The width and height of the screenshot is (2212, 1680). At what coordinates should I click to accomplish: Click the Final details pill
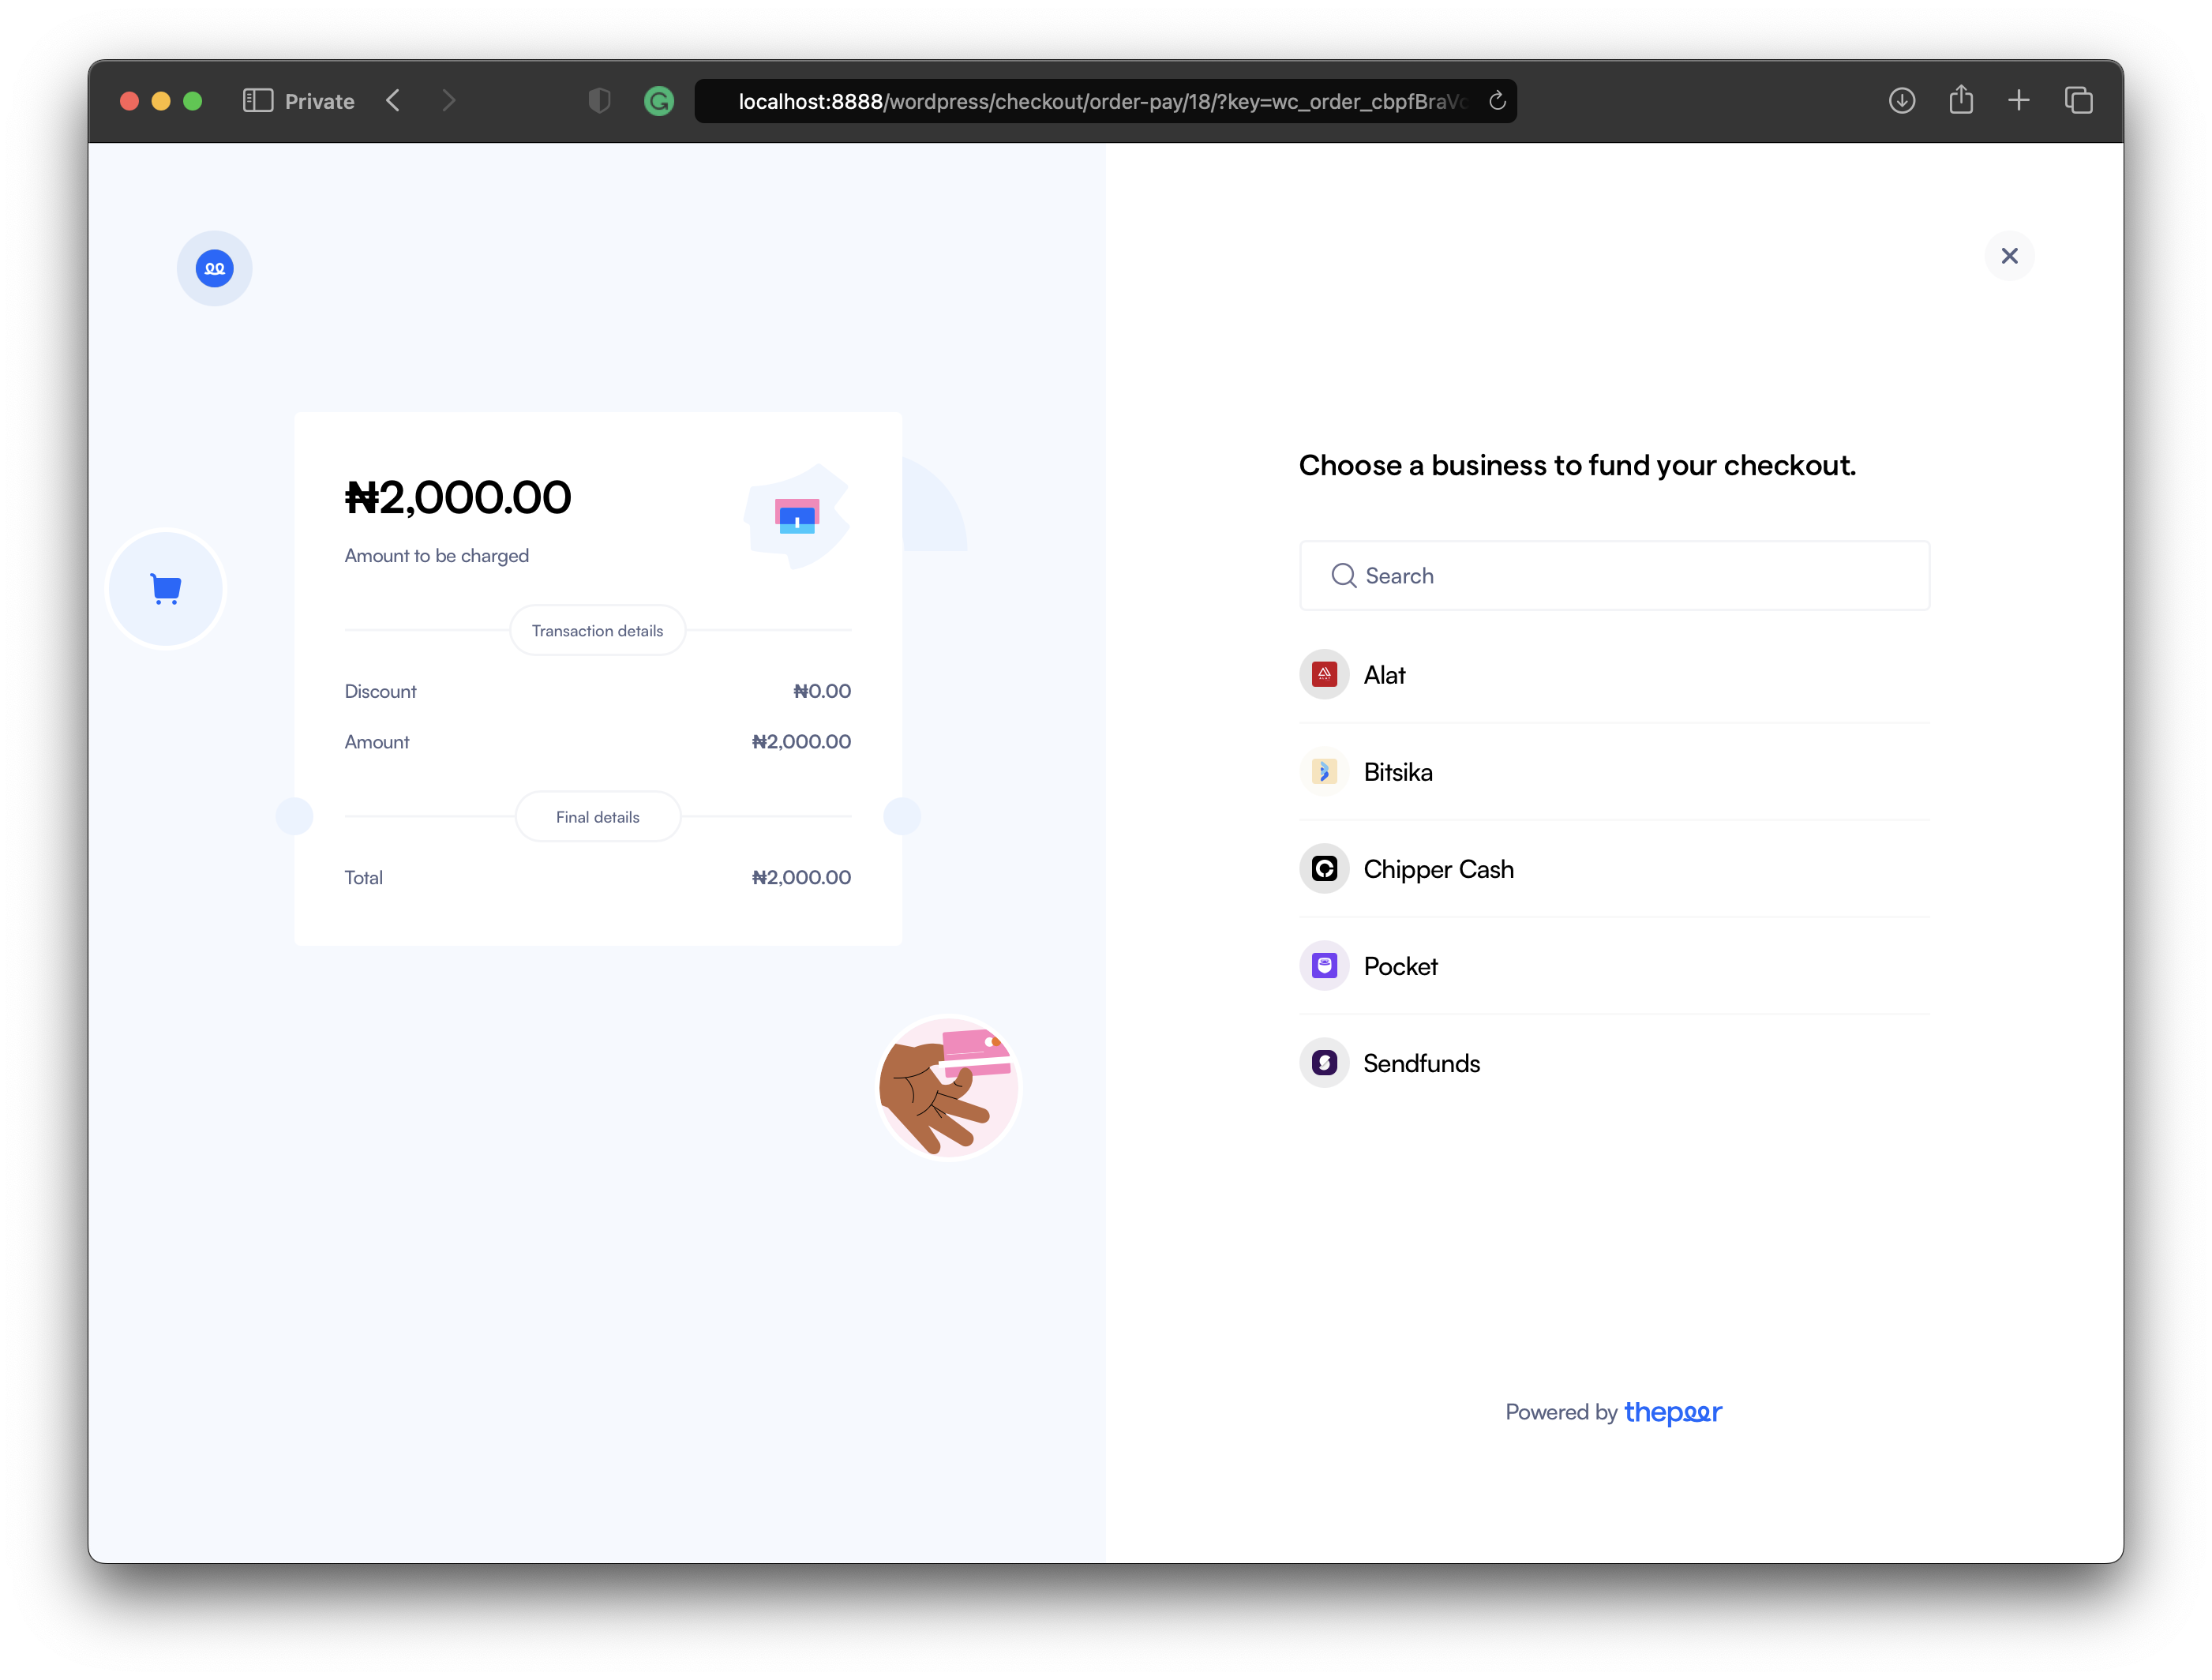[597, 817]
